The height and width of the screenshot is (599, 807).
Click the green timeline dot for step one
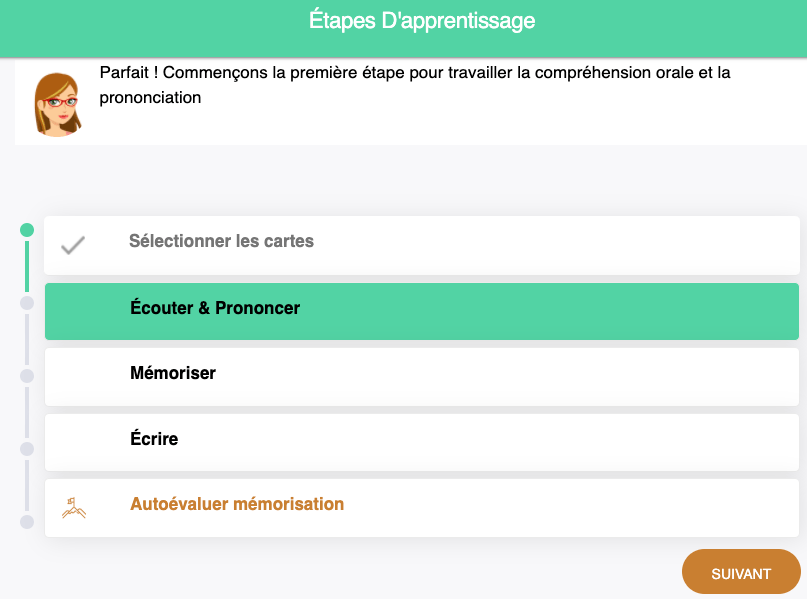[x=27, y=230]
